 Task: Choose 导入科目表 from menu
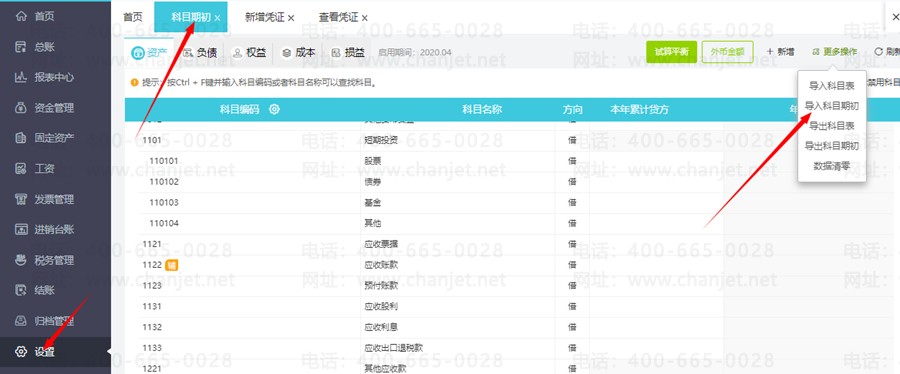click(x=832, y=86)
